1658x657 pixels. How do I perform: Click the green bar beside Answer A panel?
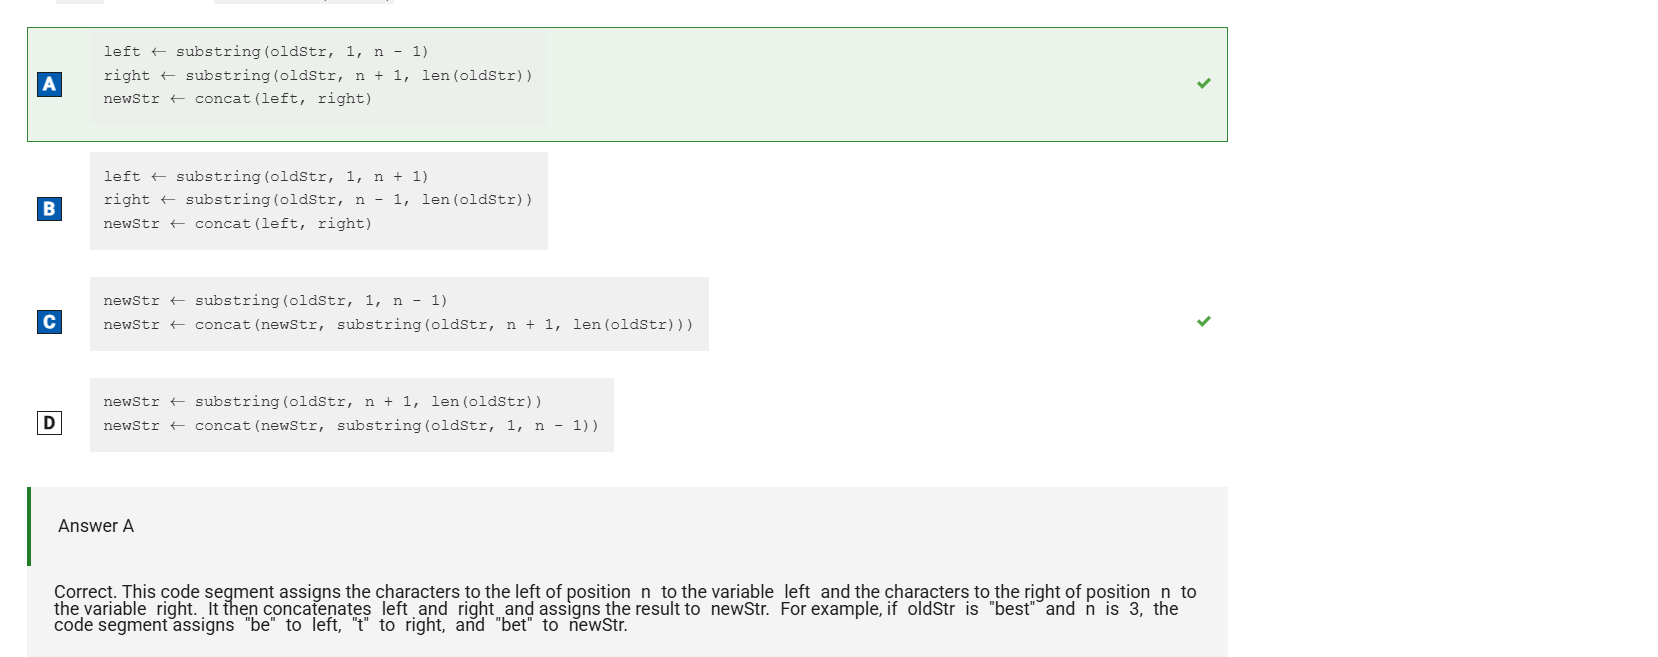tap(29, 526)
